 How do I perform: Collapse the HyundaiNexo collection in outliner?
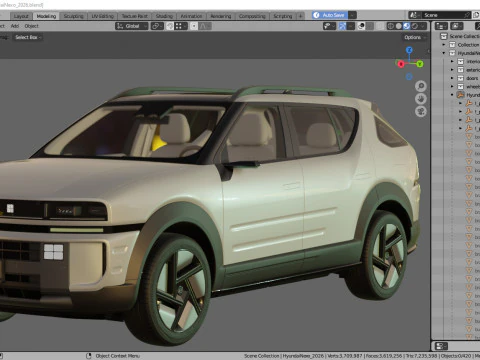(444, 53)
